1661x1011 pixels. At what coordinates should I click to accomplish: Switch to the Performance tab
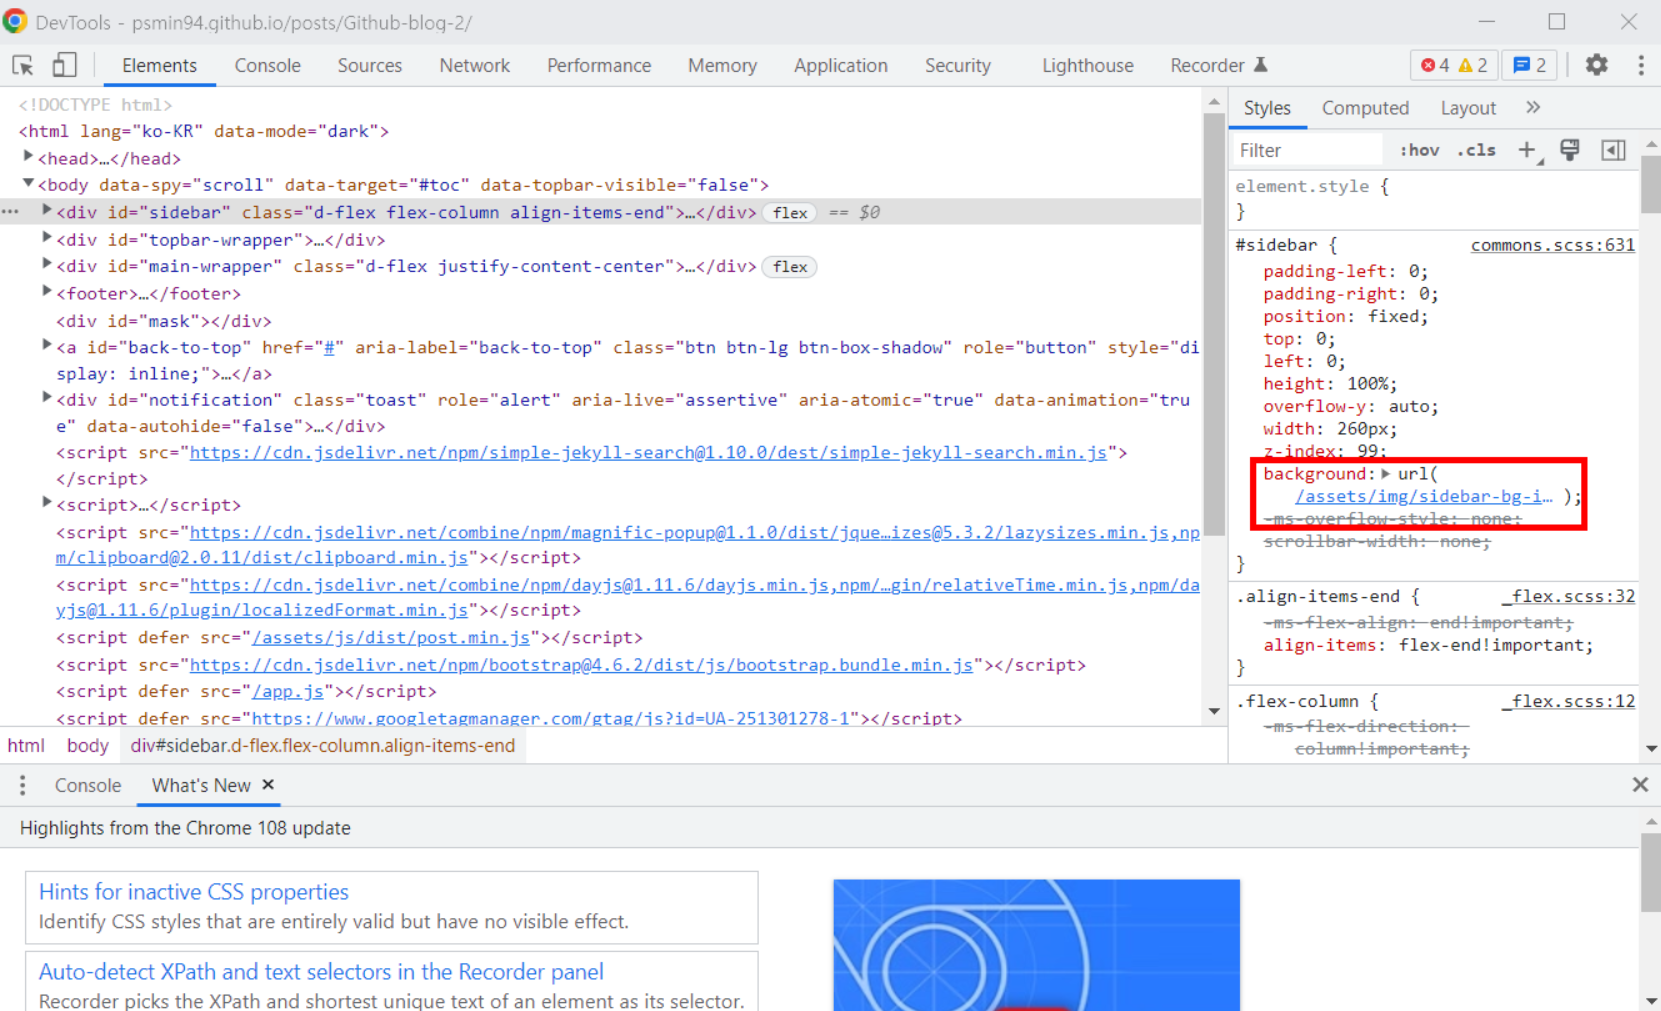point(598,65)
